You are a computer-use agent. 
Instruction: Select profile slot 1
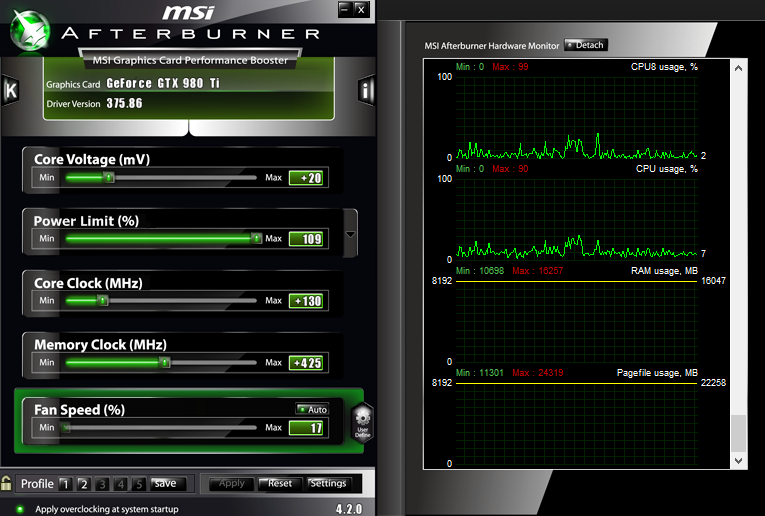(x=65, y=484)
